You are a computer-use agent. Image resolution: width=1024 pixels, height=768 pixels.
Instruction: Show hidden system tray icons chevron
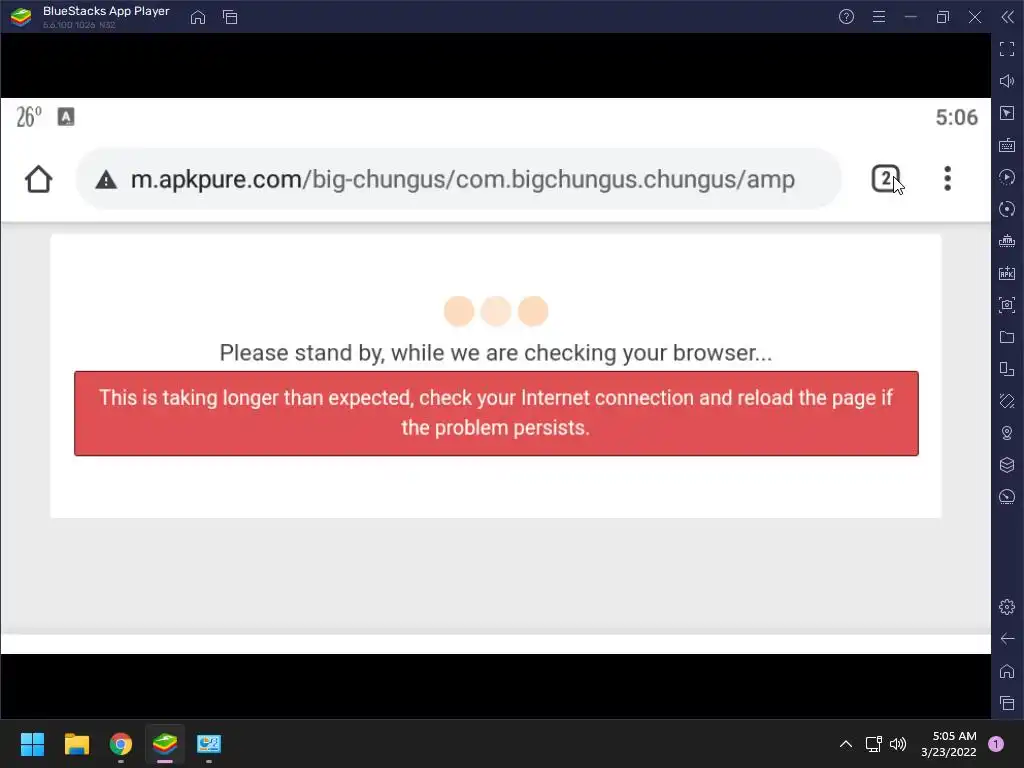coord(846,744)
